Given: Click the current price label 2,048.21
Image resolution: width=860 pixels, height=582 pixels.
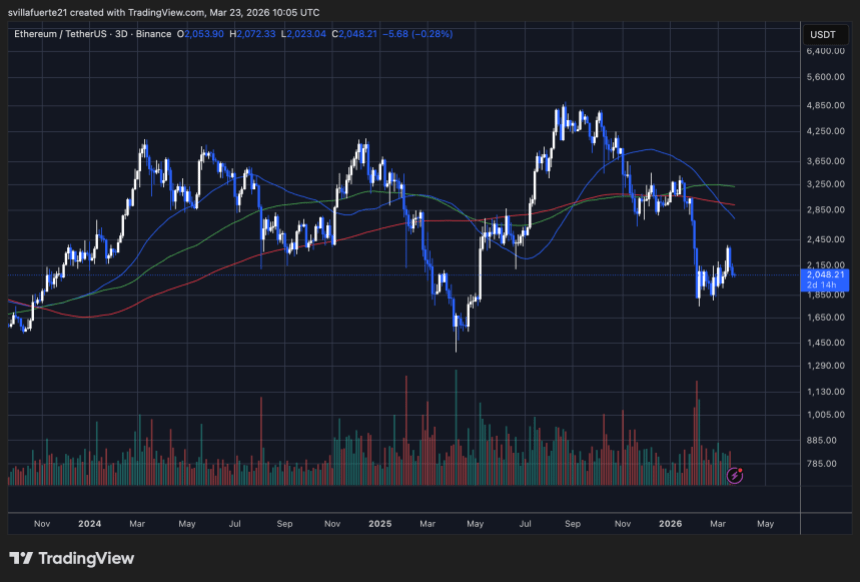Looking at the screenshot, I should click(824, 274).
